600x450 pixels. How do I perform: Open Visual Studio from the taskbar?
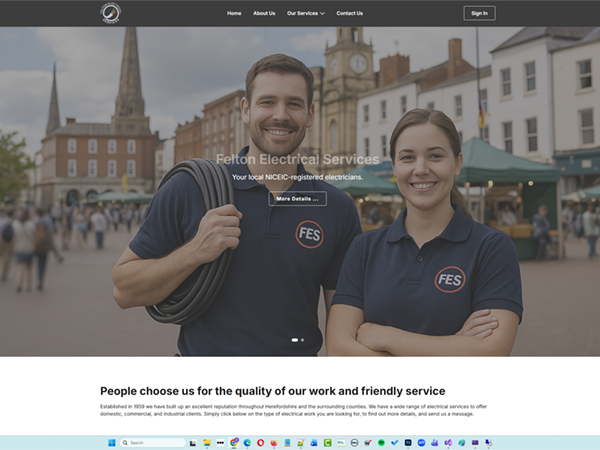click(448, 443)
